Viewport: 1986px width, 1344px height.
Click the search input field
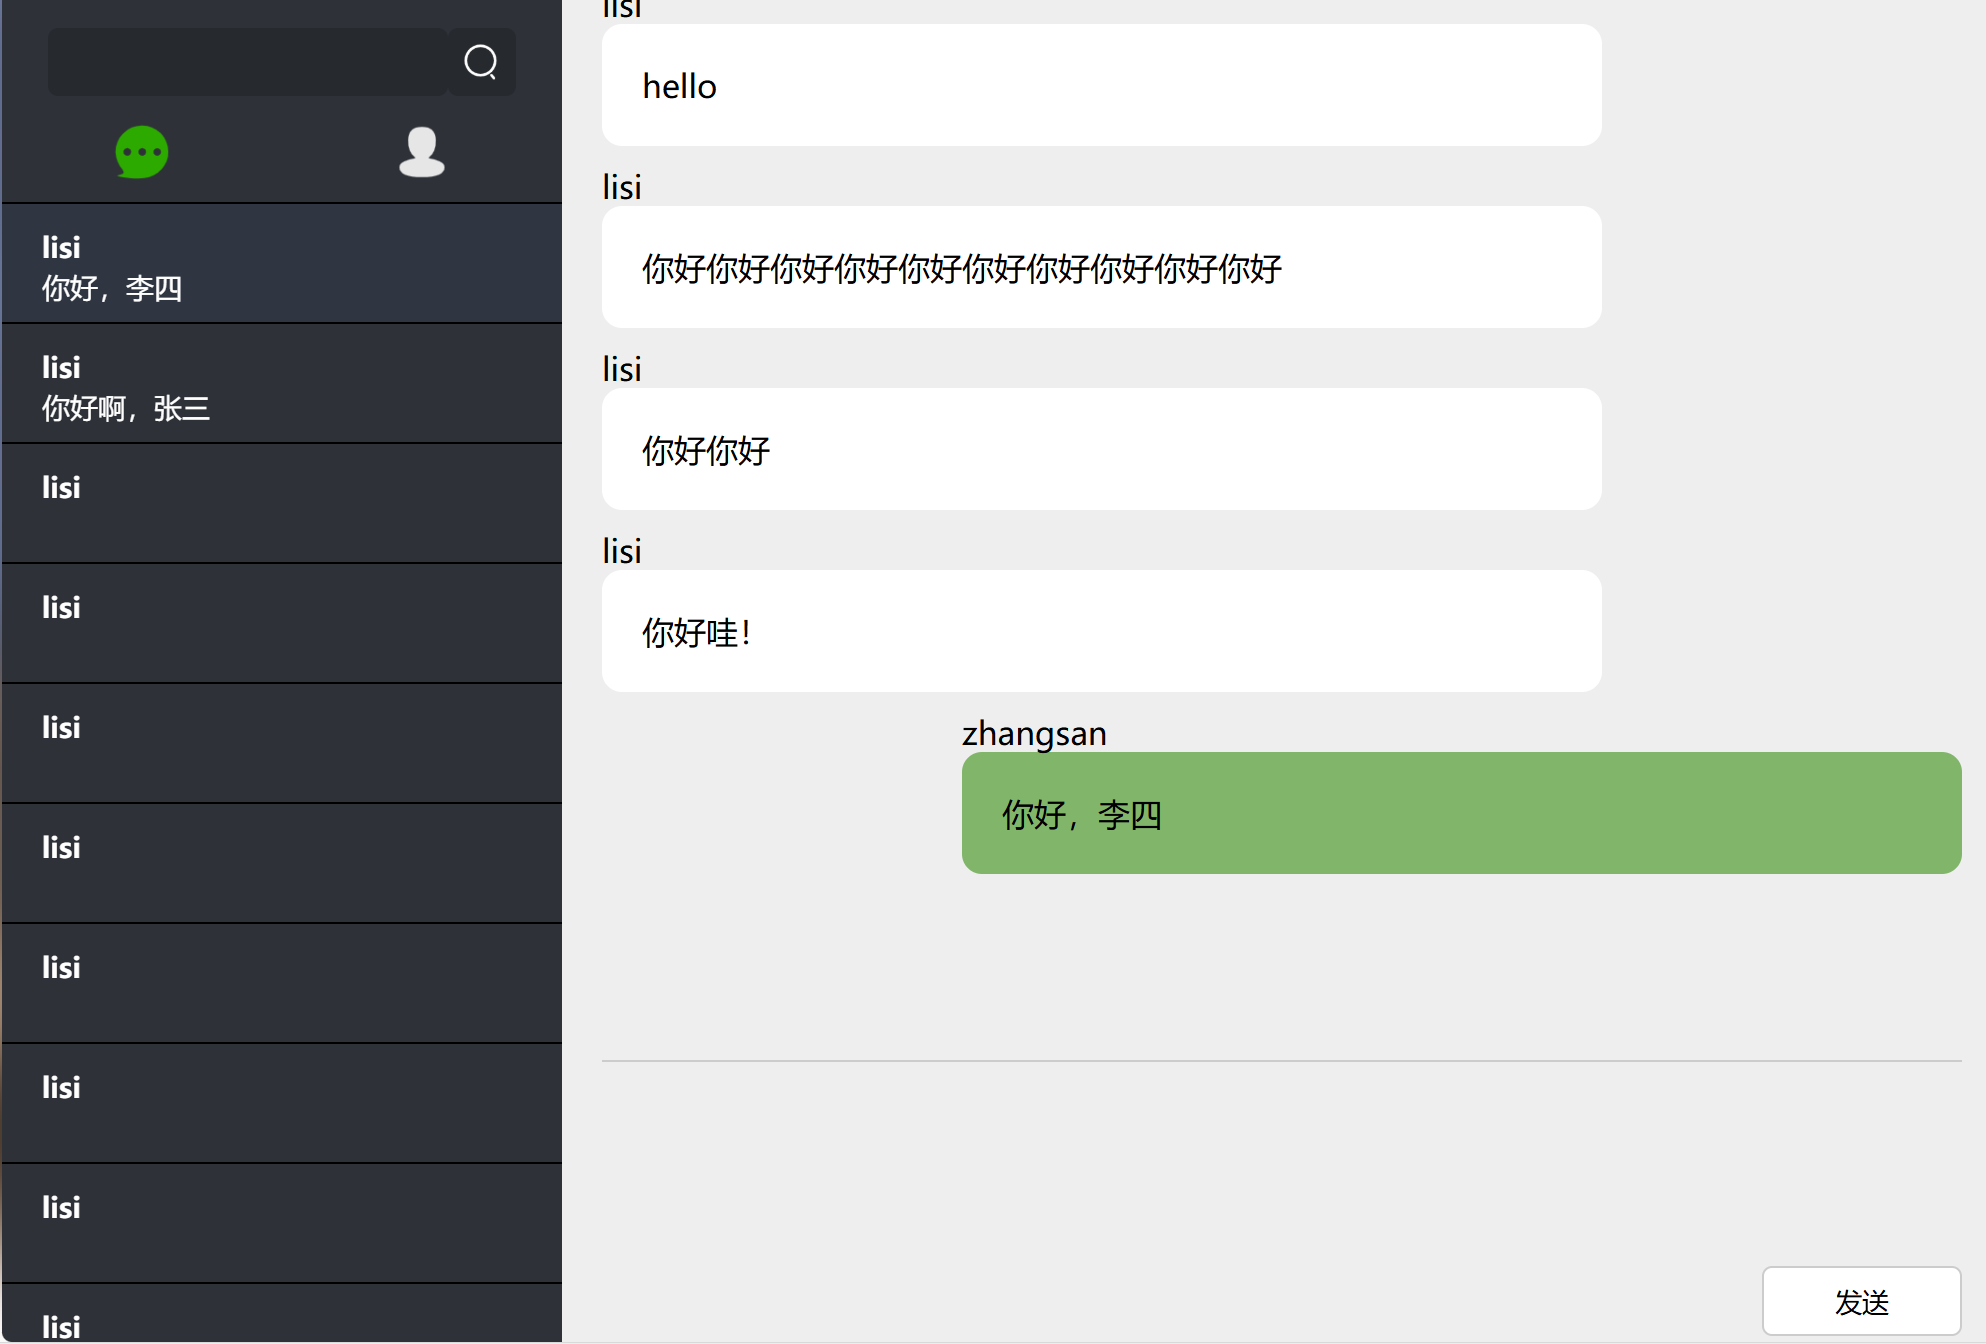click(247, 62)
